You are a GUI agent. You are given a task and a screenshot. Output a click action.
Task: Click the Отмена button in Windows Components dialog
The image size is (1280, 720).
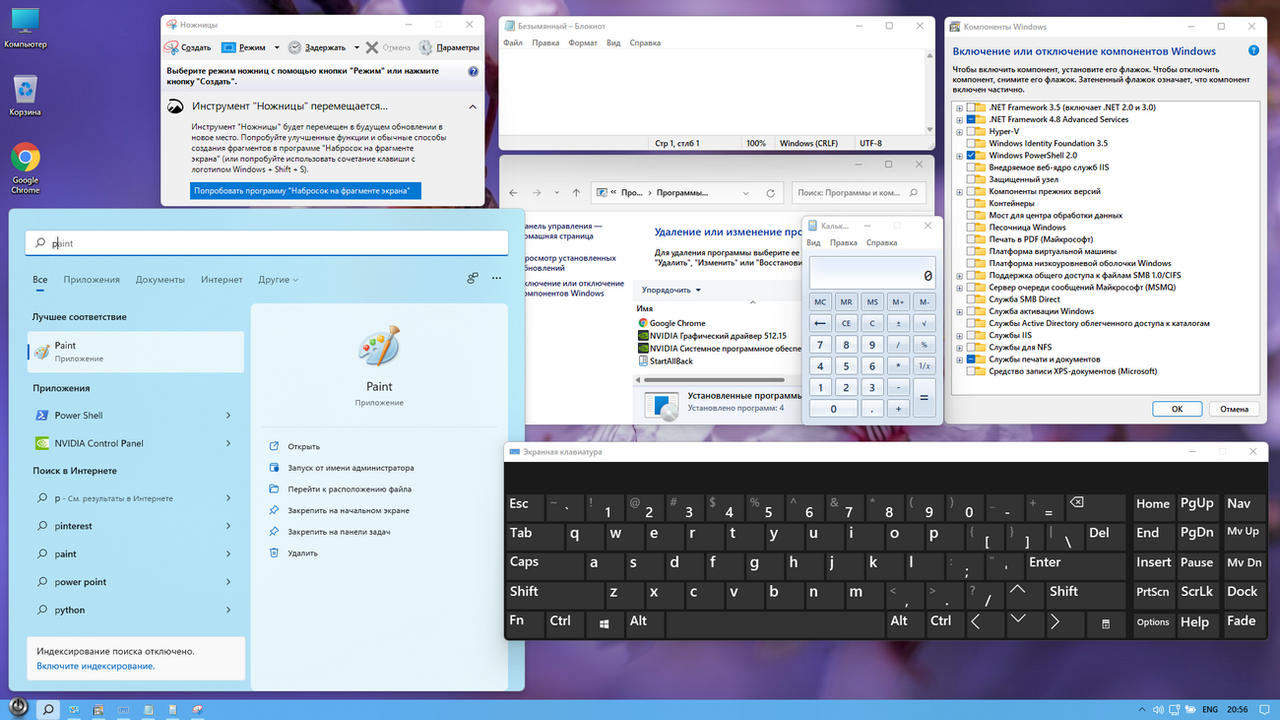pyautogui.click(x=1234, y=409)
